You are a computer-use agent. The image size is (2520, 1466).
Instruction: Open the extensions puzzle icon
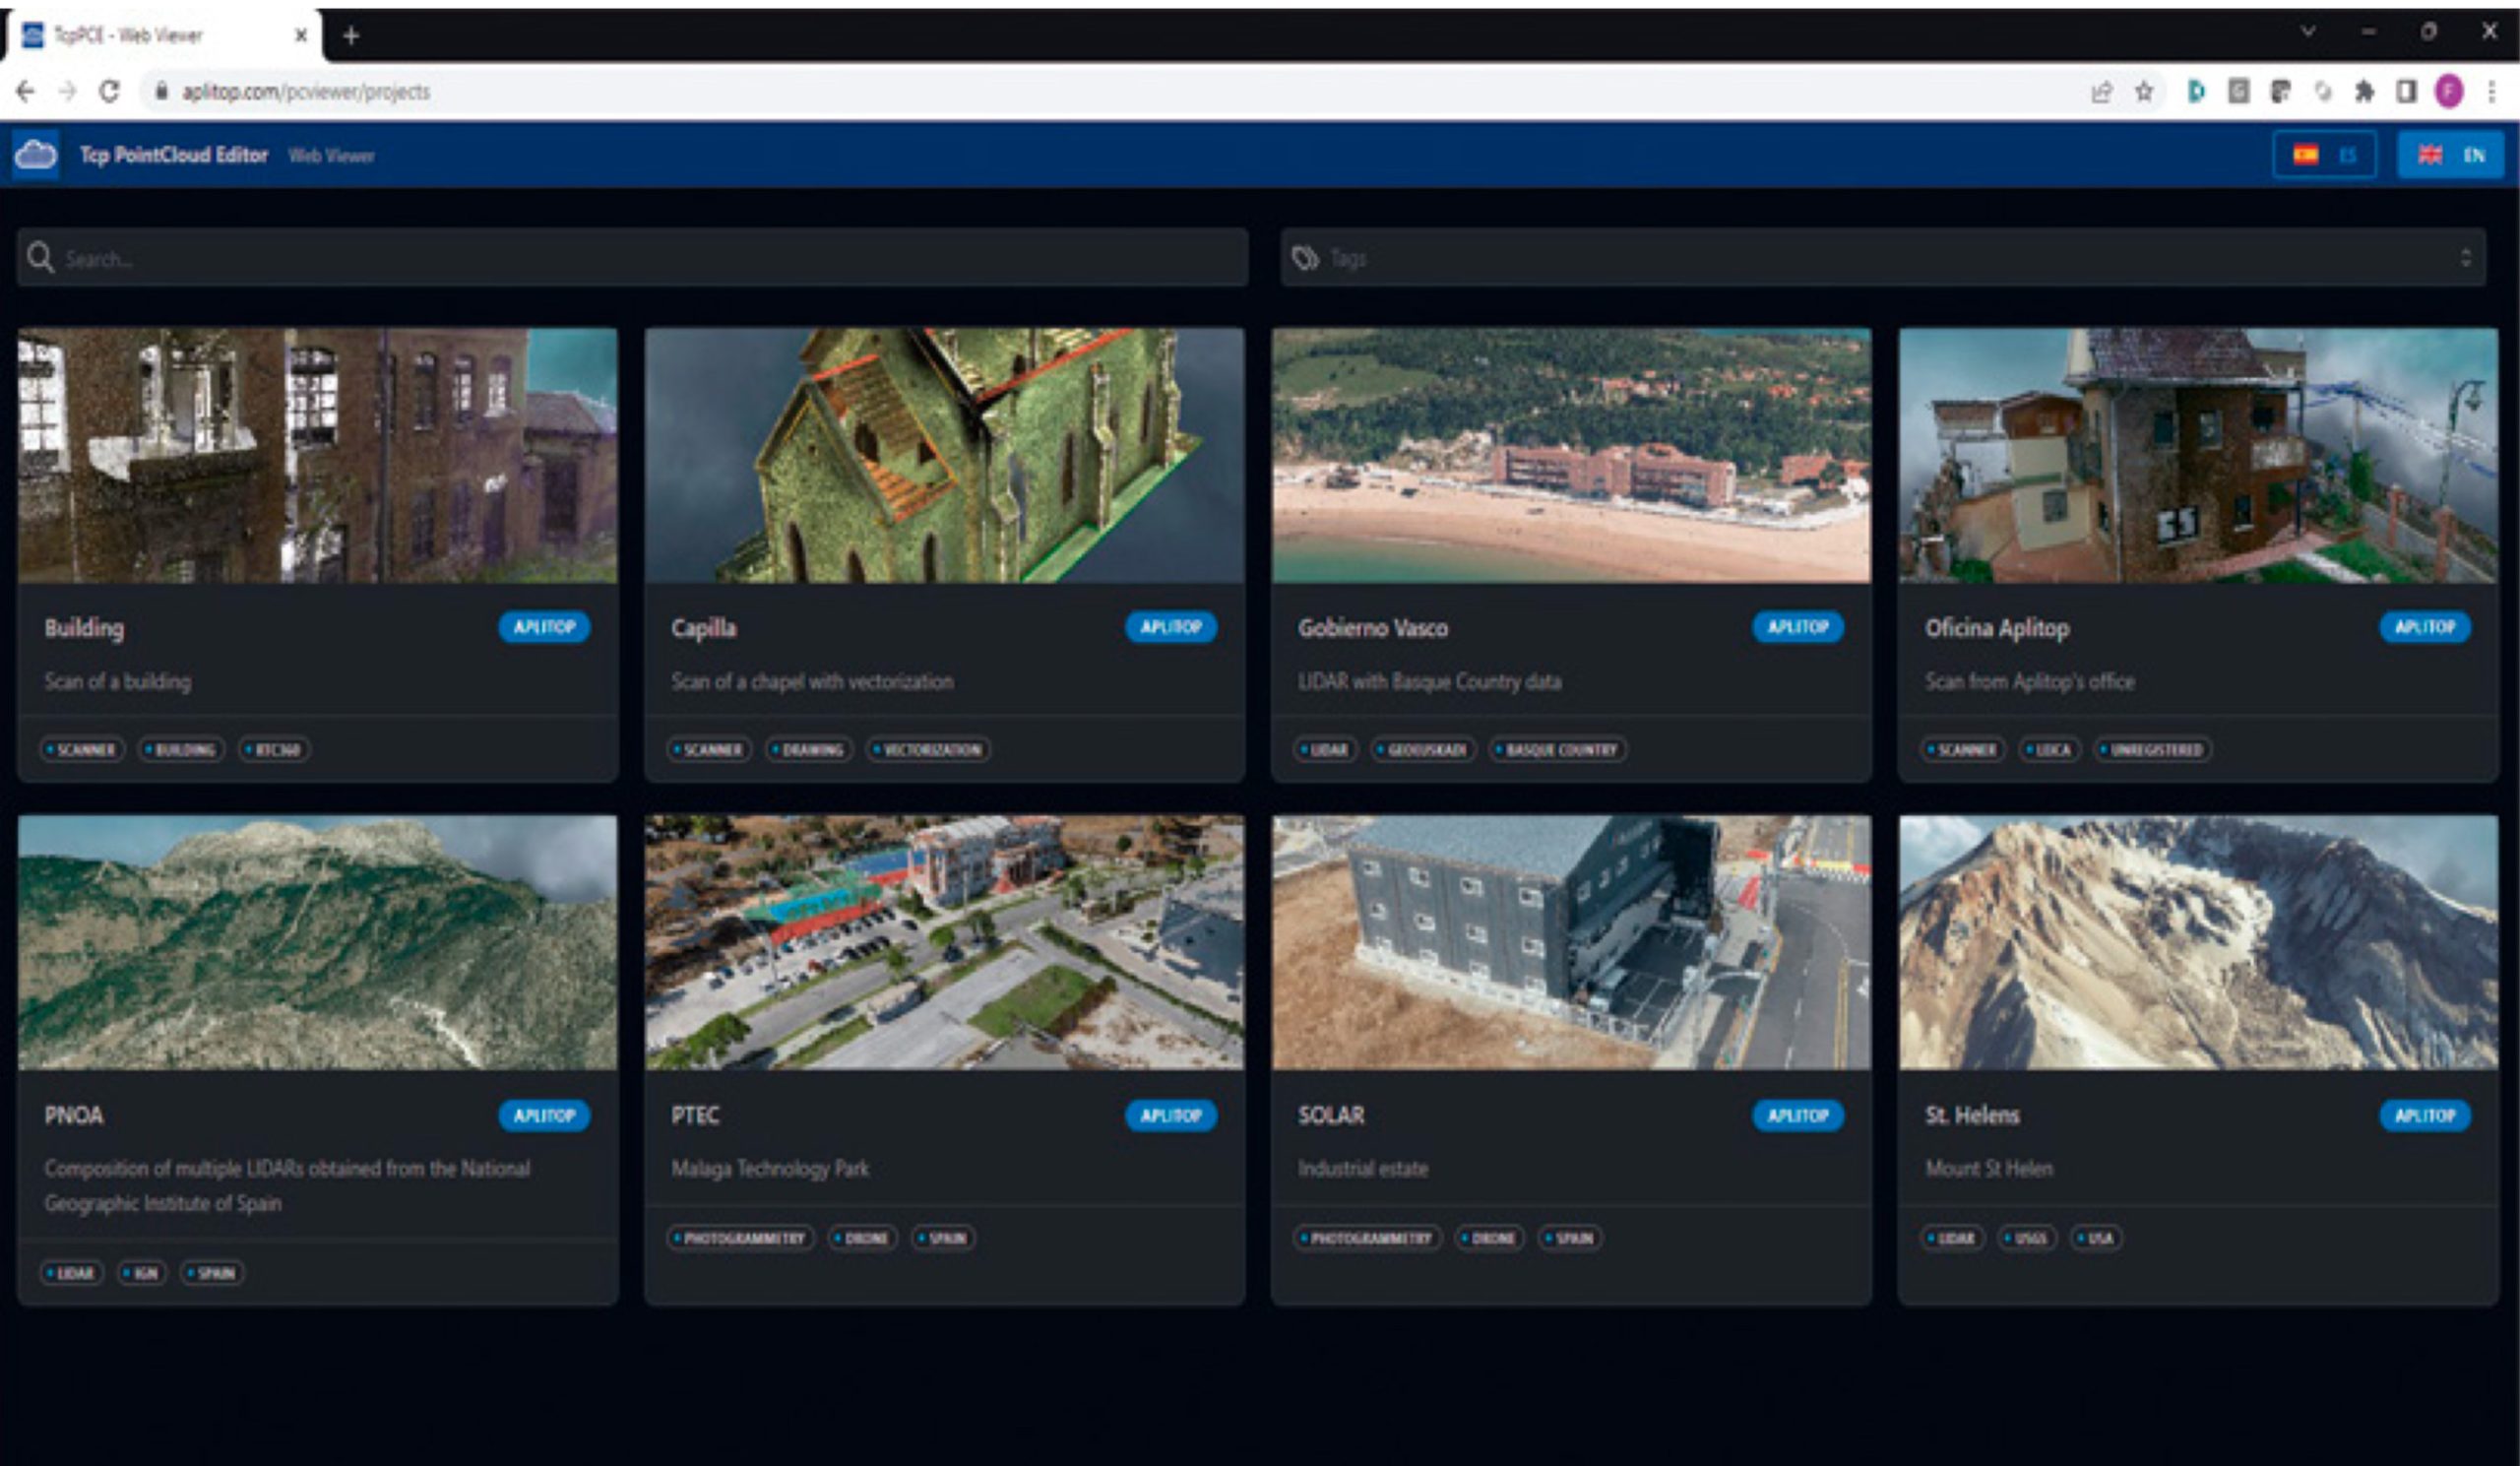click(x=2364, y=92)
